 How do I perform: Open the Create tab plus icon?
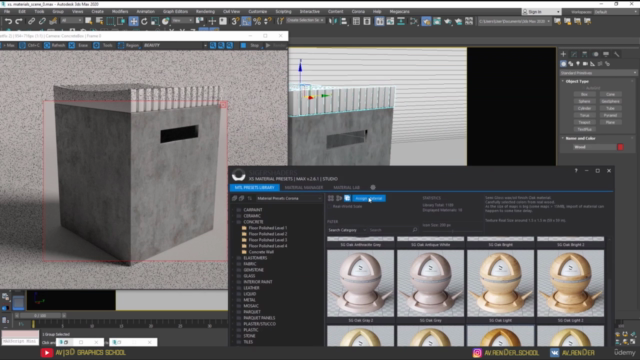[x=563, y=54]
